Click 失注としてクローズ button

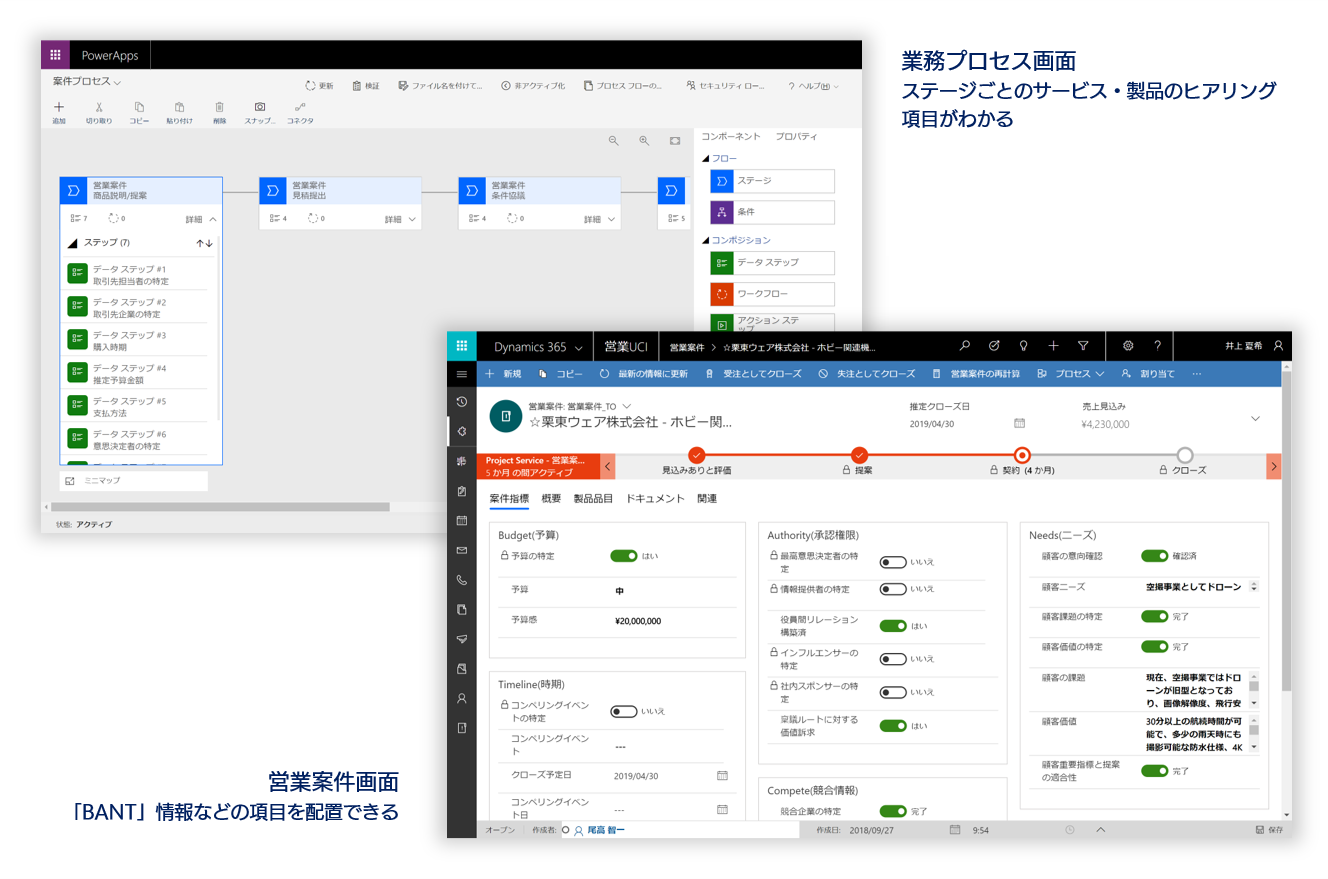pyautogui.click(x=866, y=374)
